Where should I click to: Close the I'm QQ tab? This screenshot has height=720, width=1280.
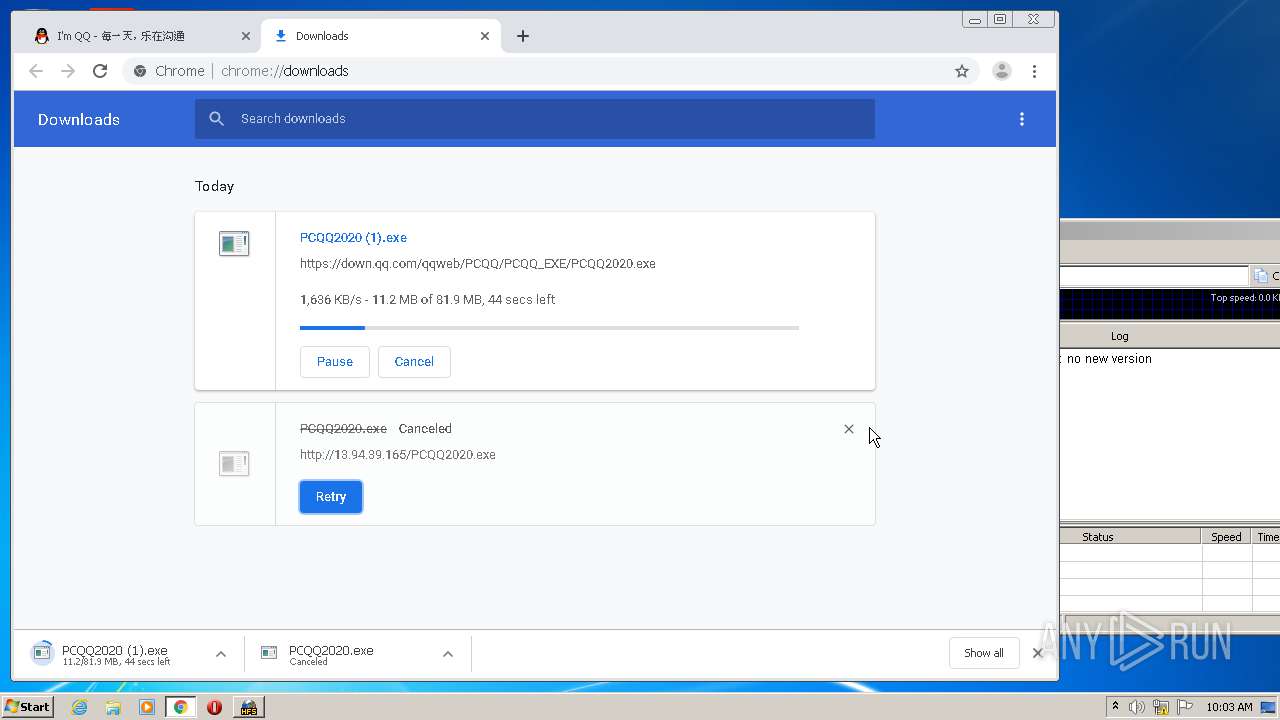point(246,36)
